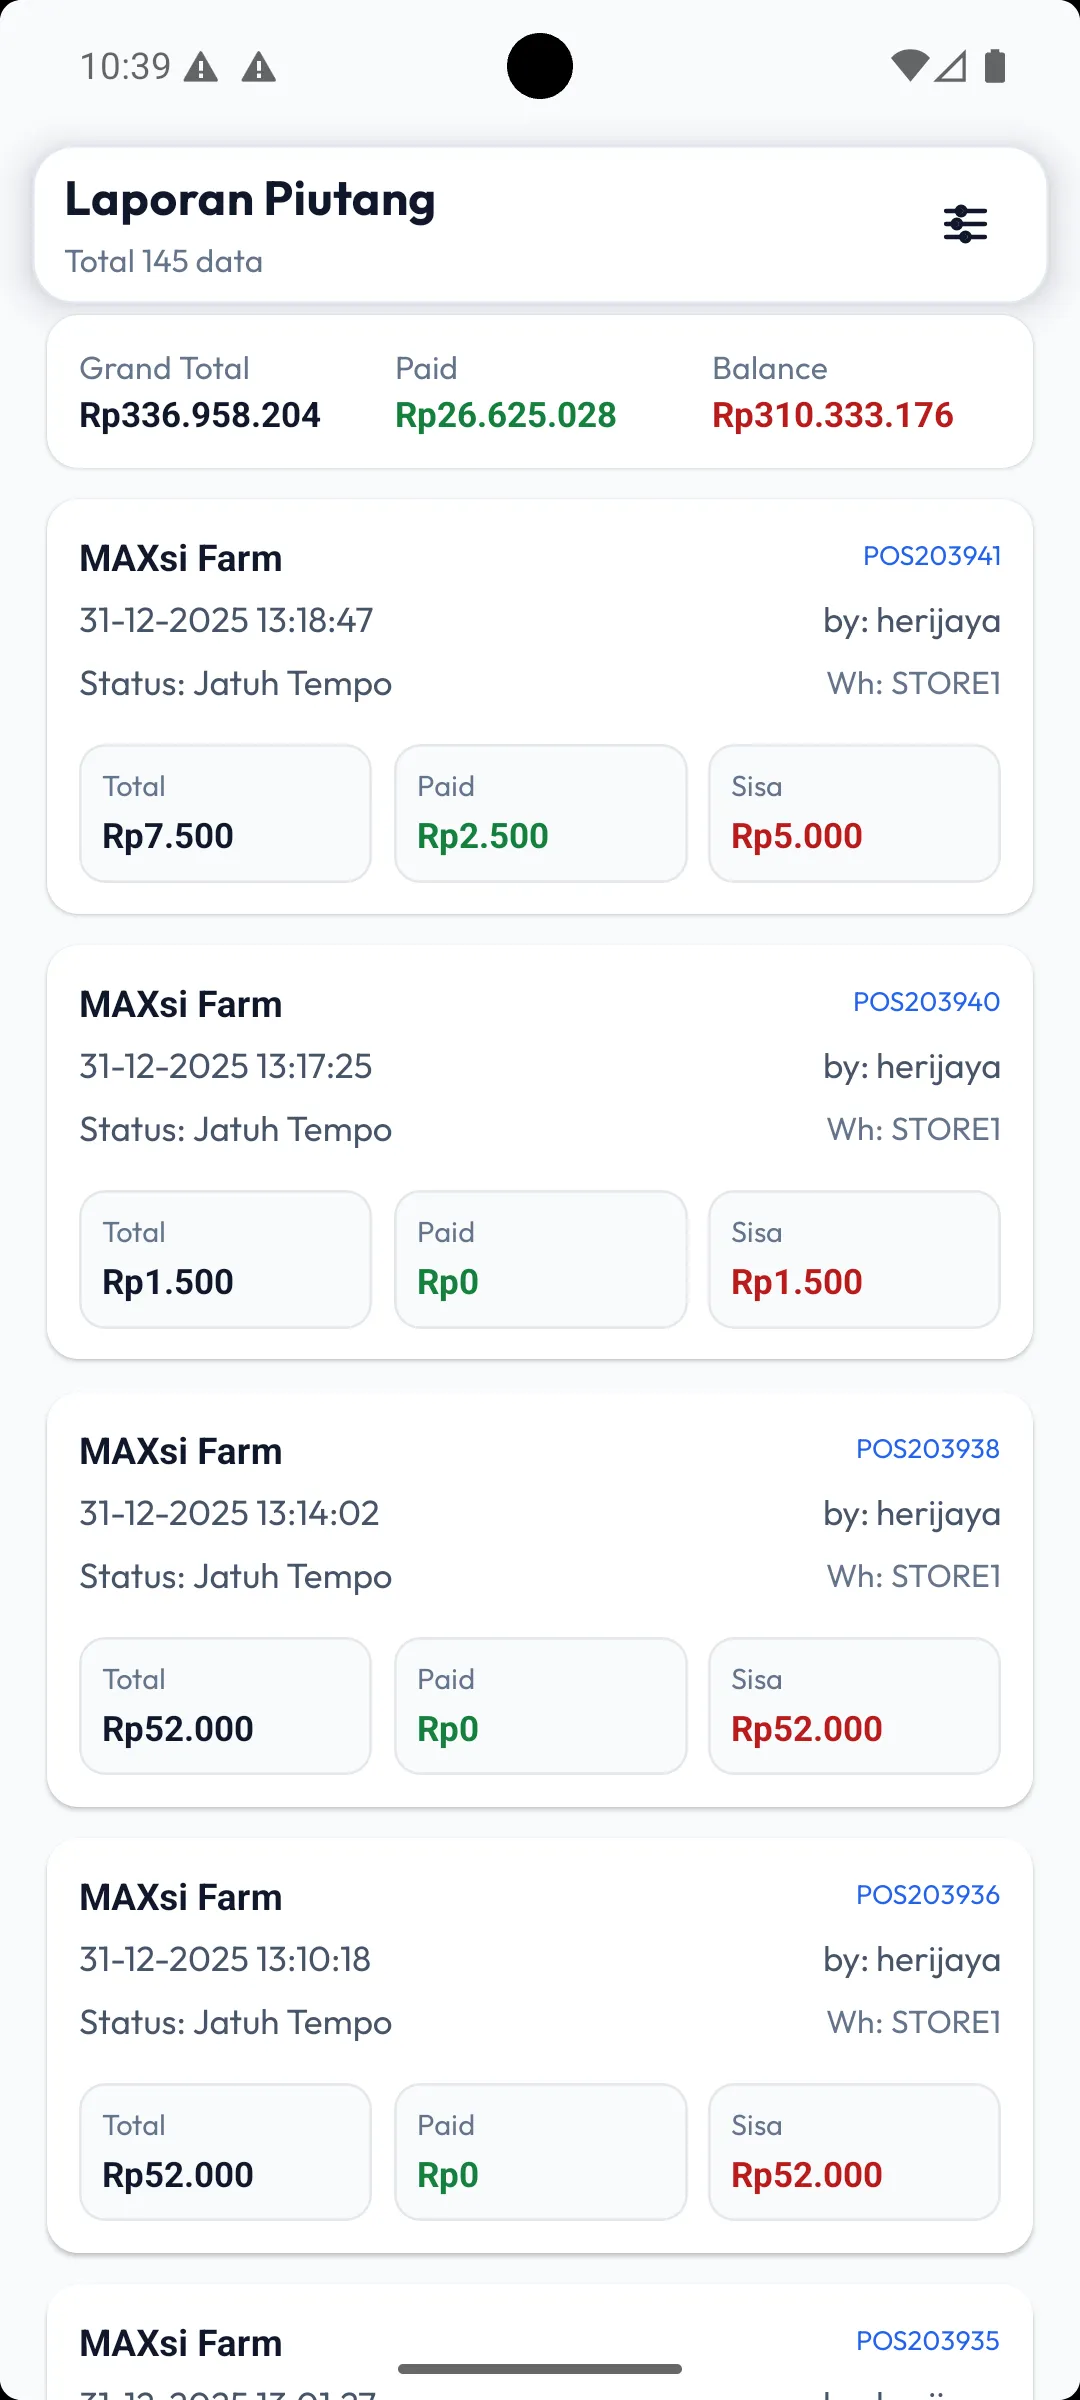Tap the Grand Total Rp336.958.204 summary
The image size is (1080, 2400).
pos(200,393)
